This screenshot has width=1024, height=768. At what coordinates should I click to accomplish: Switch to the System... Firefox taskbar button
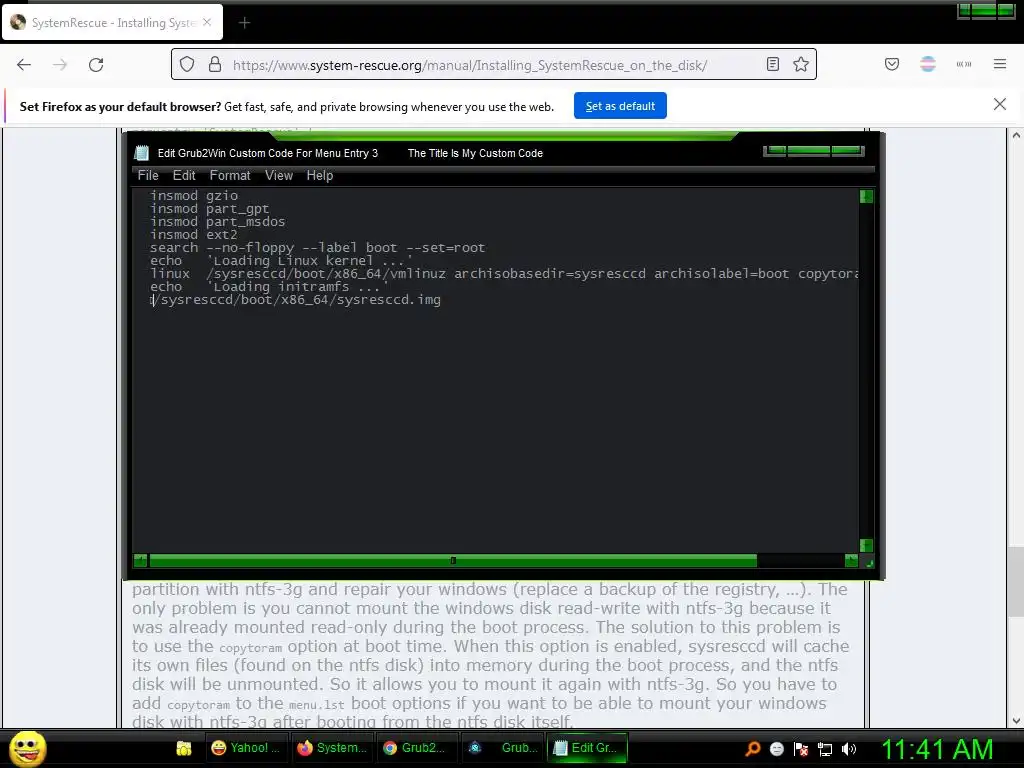tap(332, 748)
